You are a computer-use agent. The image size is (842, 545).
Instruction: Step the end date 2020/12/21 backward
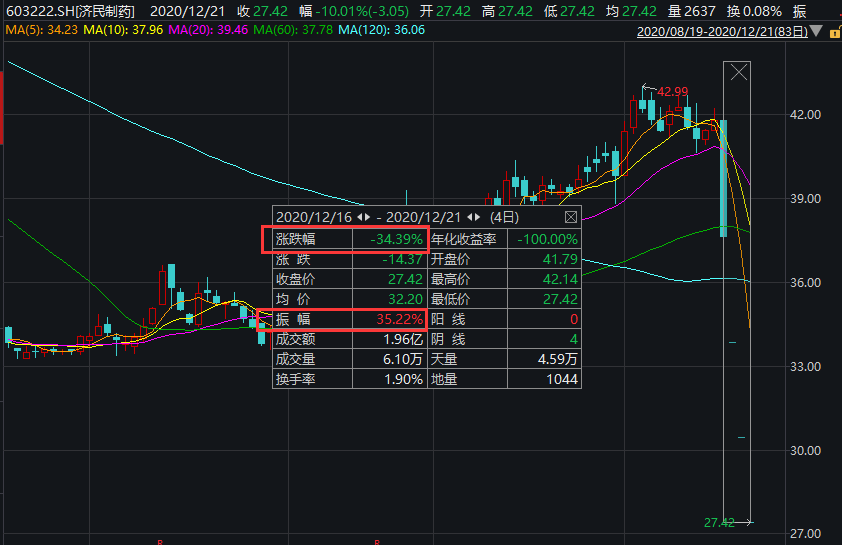471,216
